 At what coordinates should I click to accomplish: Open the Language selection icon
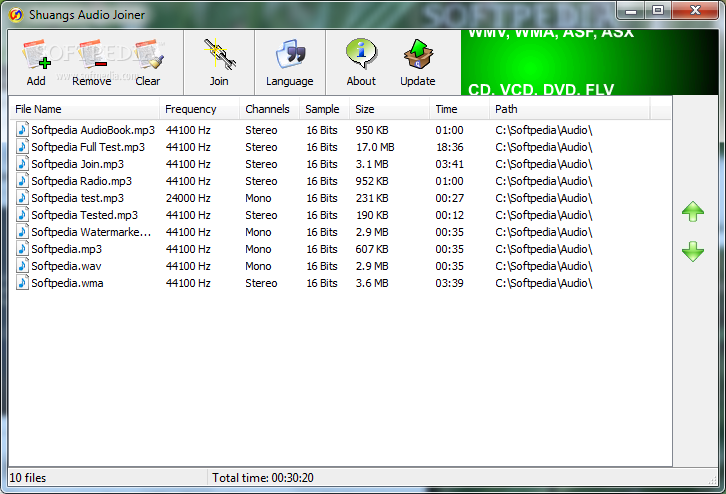[x=290, y=54]
